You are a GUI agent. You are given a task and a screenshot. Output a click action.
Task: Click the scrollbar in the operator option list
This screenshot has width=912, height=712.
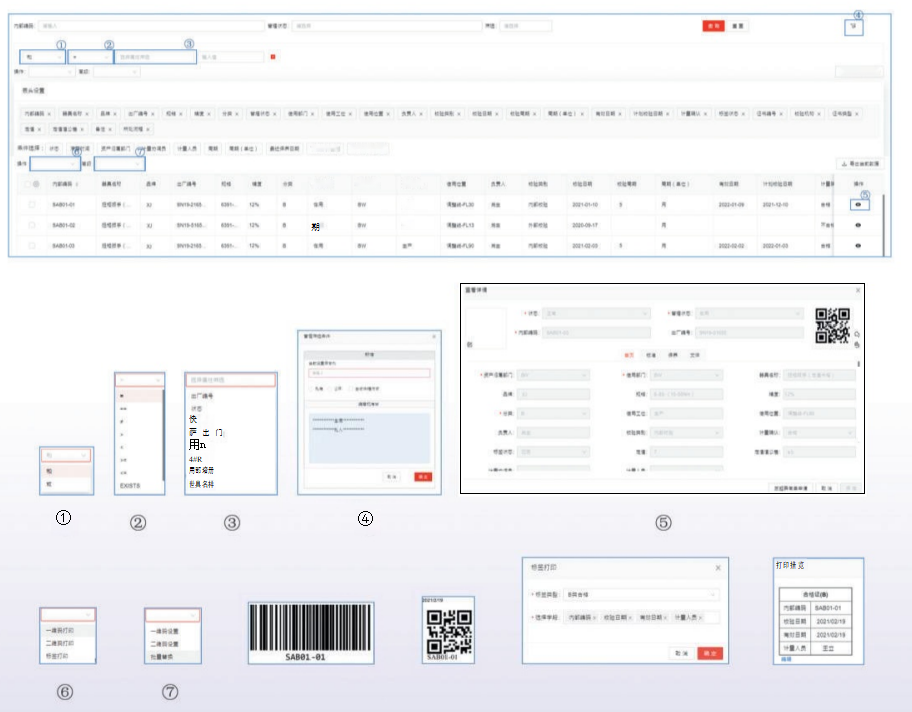click(163, 435)
